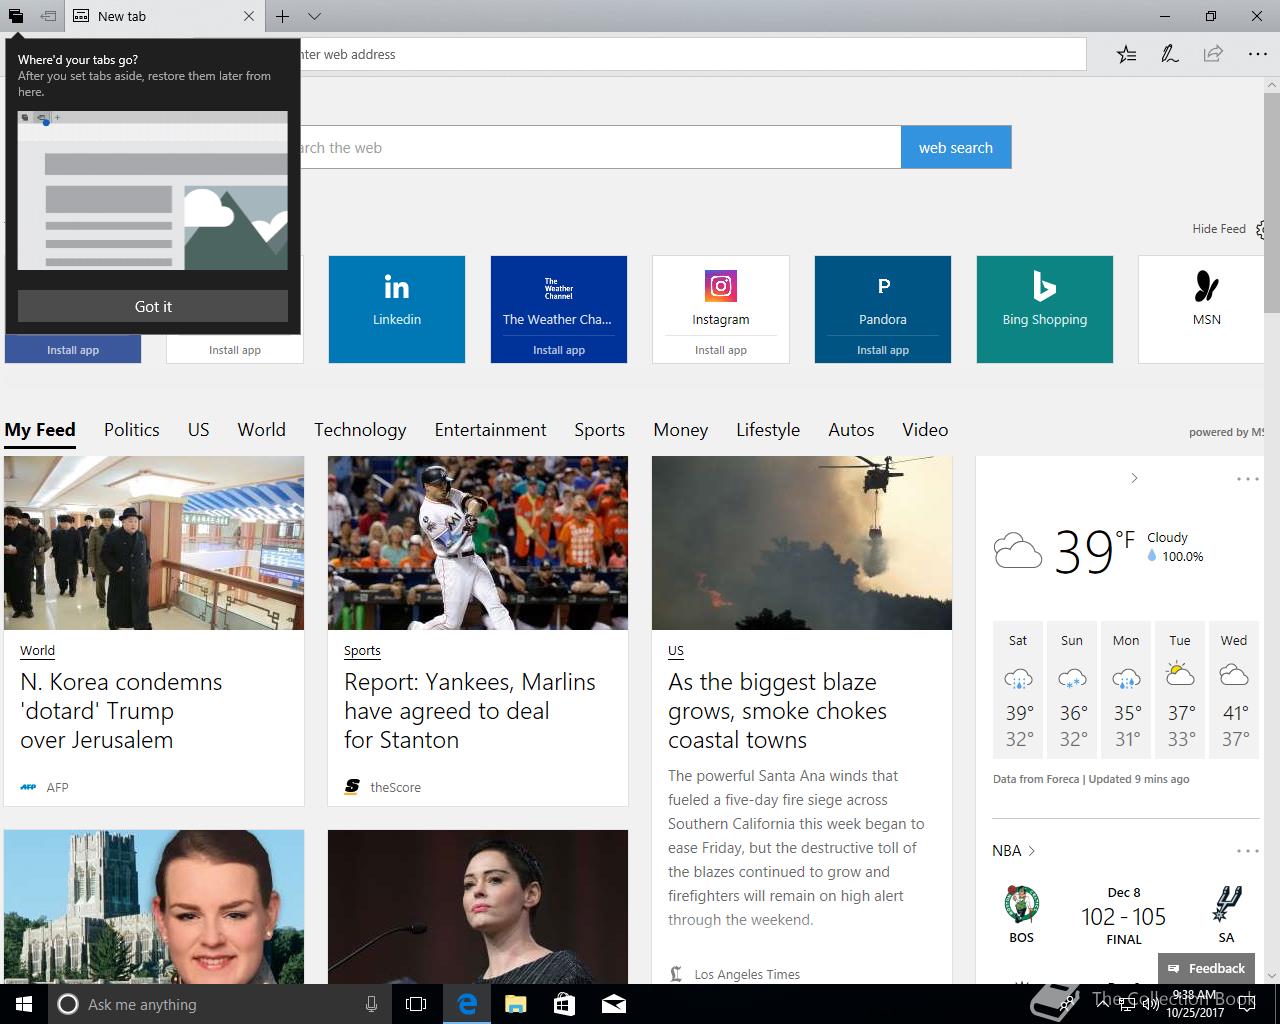Open the NBA scores section

(1013, 851)
